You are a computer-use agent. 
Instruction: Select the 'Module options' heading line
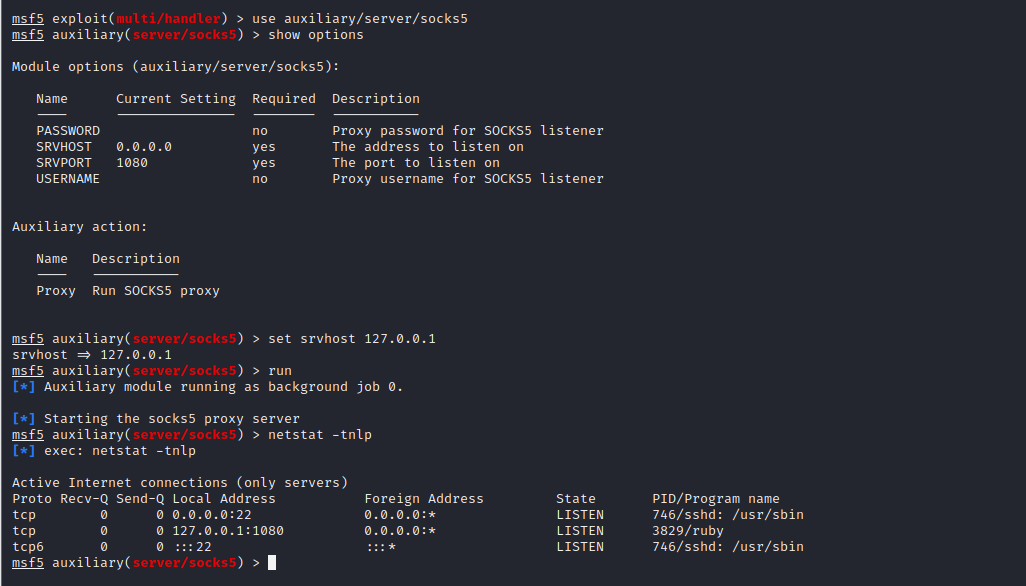175,67
